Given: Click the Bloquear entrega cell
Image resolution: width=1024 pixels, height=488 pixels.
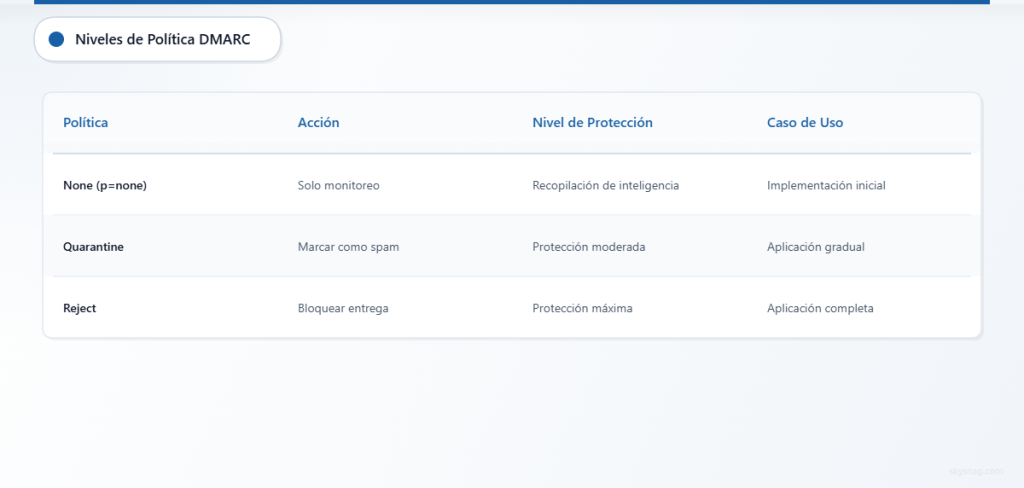Looking at the screenshot, I should [343, 308].
